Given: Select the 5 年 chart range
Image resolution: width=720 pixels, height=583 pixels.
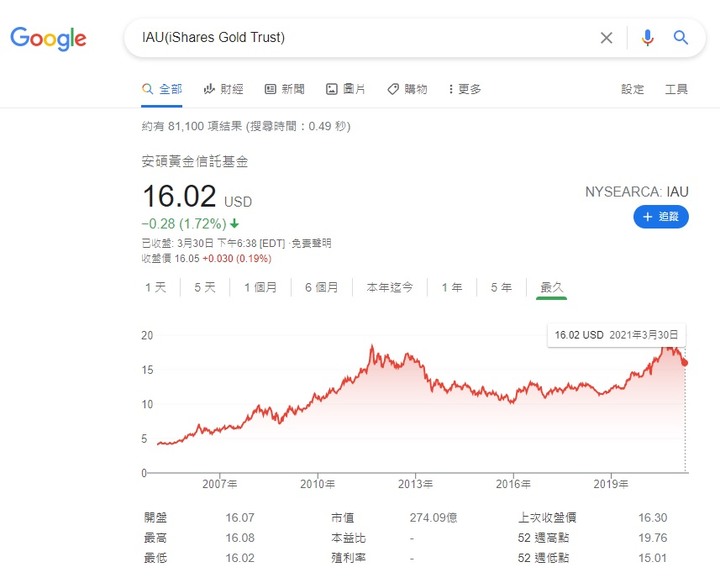Looking at the screenshot, I should pyautogui.click(x=501, y=287).
